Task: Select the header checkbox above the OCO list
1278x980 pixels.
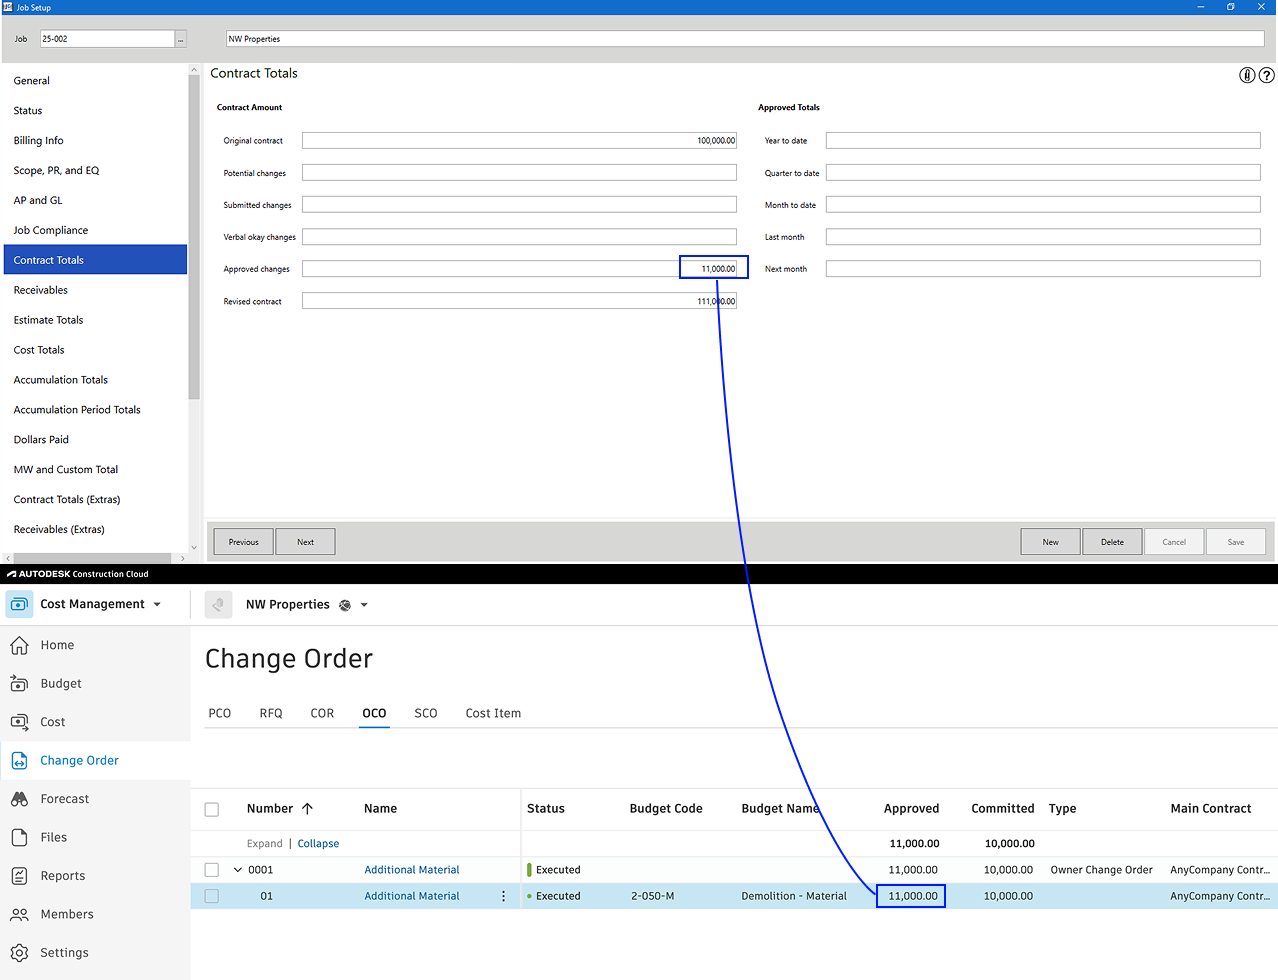Action: 211,808
